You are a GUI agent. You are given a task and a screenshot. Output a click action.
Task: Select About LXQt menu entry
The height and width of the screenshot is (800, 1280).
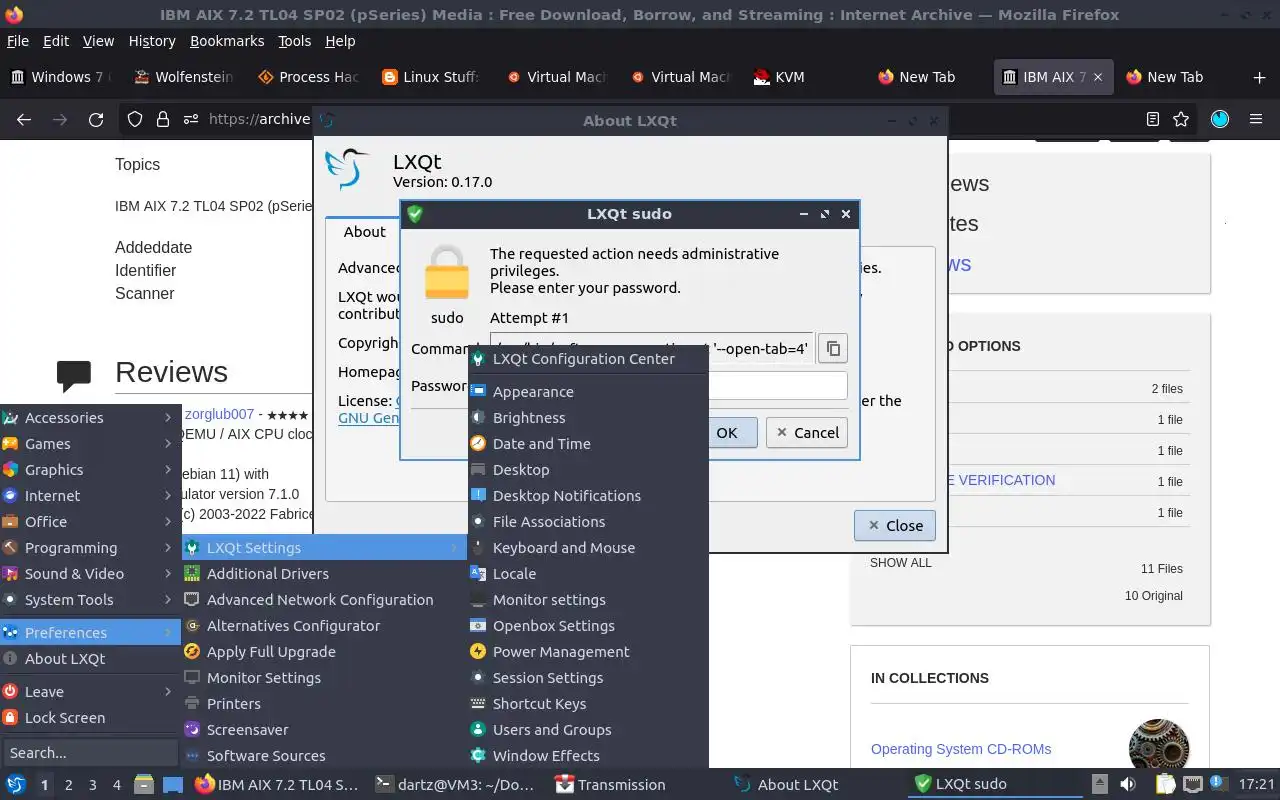point(90,659)
